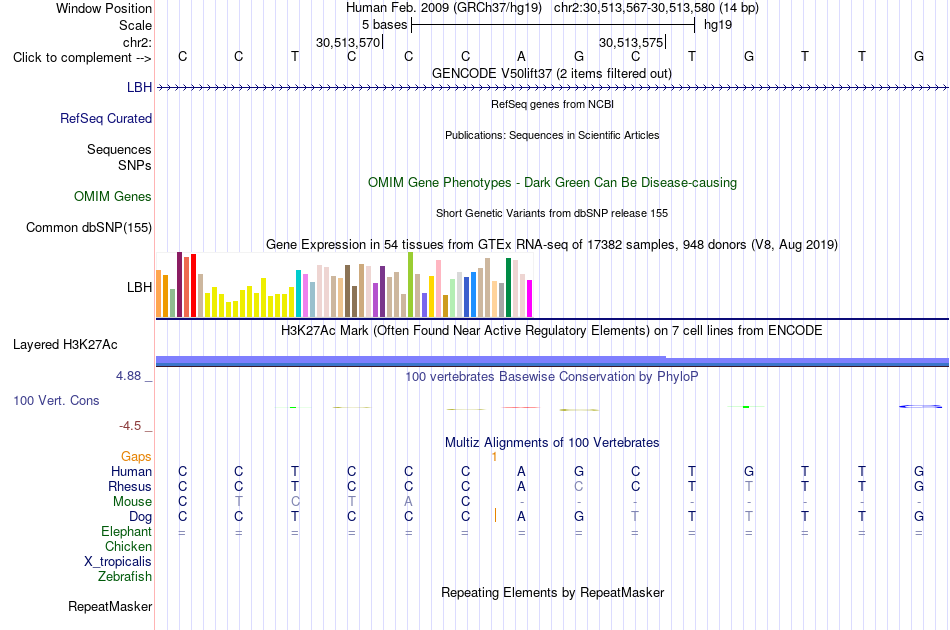Click the light A base in Mouse row

click(408, 502)
